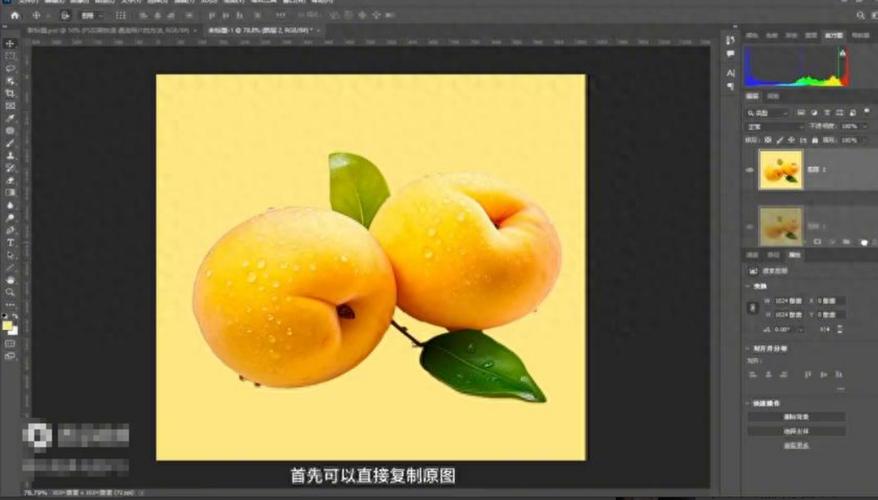Select the Clone Stamp tool
Image resolution: width=878 pixels, height=500 pixels.
10,156
